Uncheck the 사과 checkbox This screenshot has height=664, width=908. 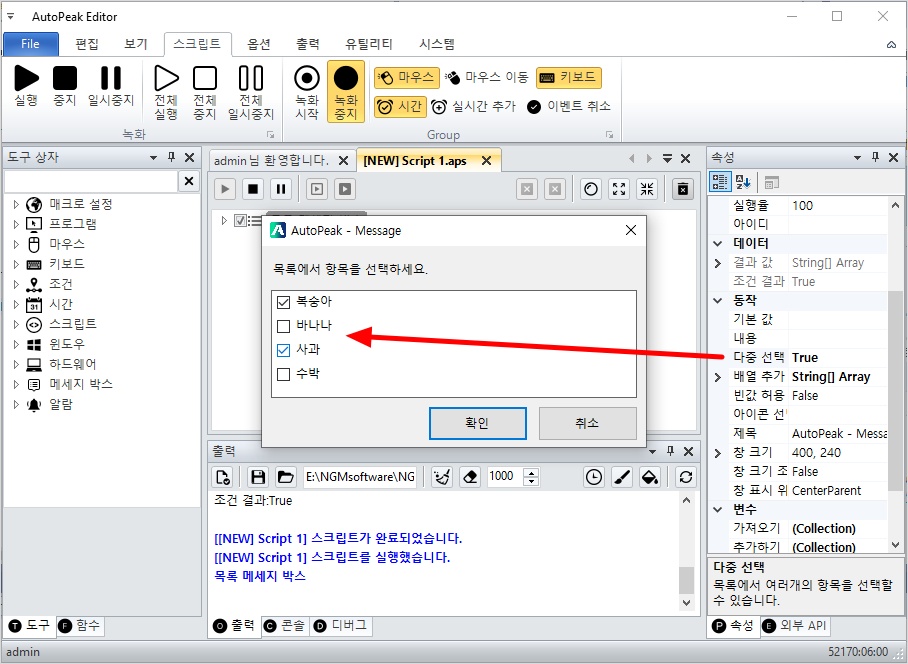[283, 350]
